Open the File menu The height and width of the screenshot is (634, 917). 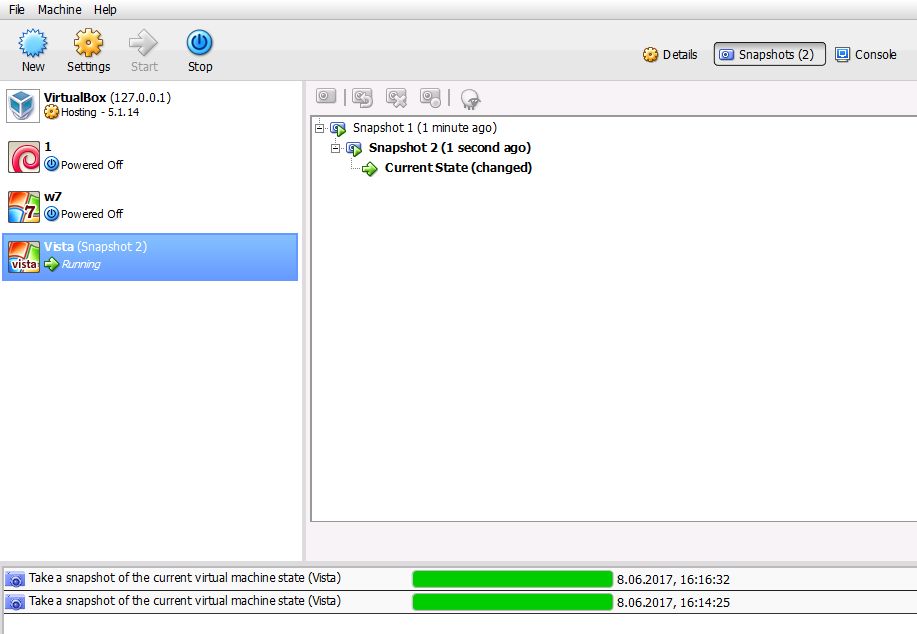(17, 9)
